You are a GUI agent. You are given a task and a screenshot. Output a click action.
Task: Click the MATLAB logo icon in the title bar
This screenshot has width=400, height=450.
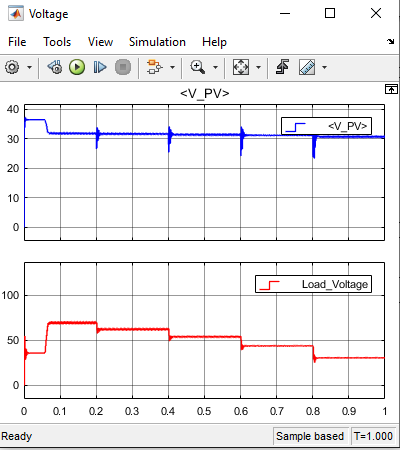16,14
